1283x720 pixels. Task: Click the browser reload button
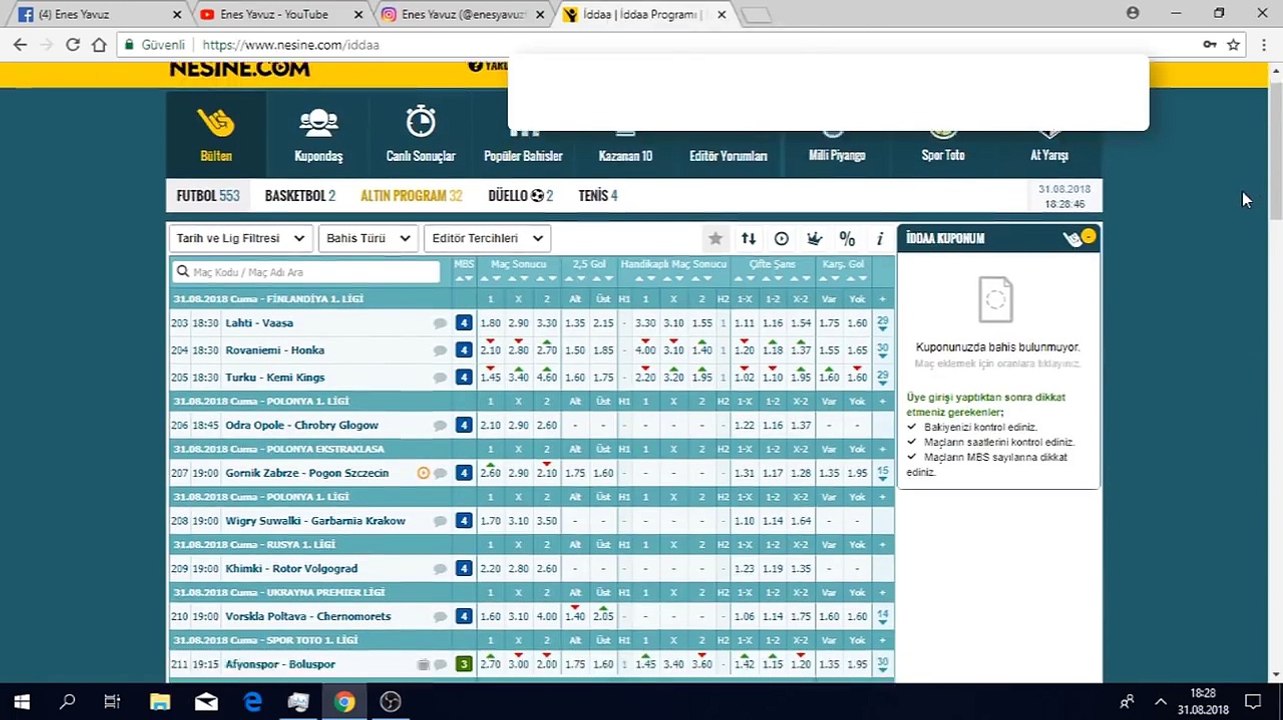[72, 44]
